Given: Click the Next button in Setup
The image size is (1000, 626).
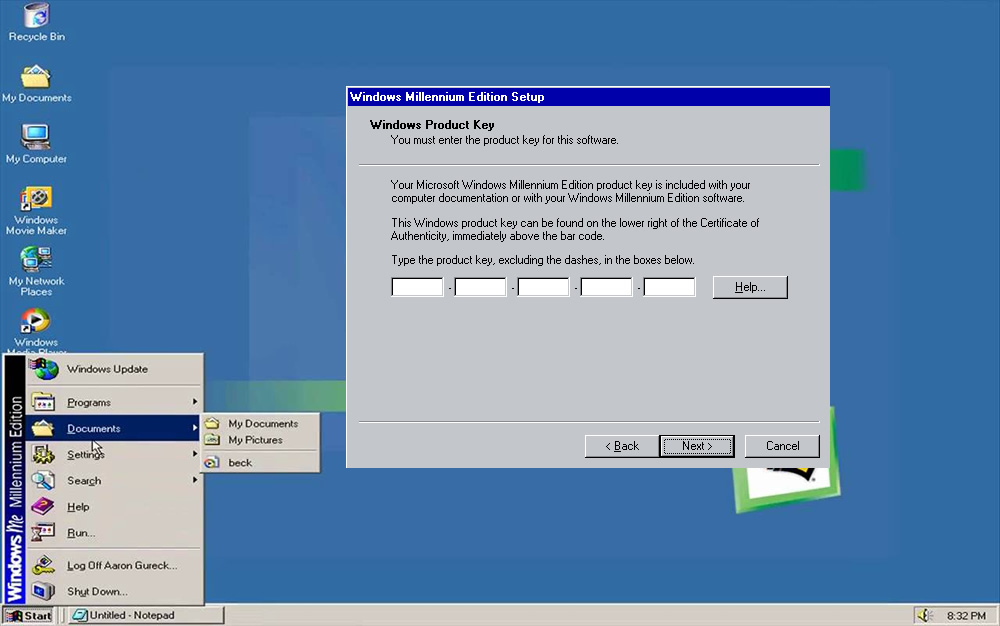Looking at the screenshot, I should pos(697,446).
